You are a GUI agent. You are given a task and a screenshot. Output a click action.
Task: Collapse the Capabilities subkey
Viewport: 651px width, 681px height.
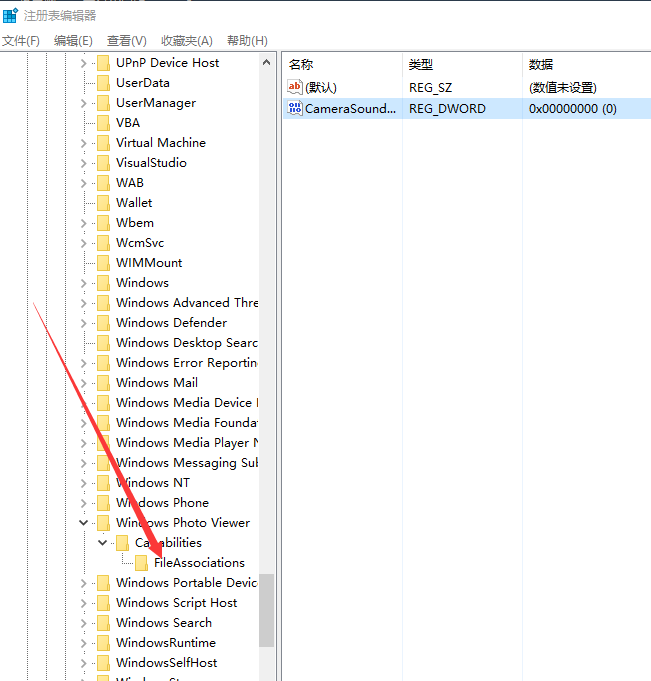tap(102, 543)
